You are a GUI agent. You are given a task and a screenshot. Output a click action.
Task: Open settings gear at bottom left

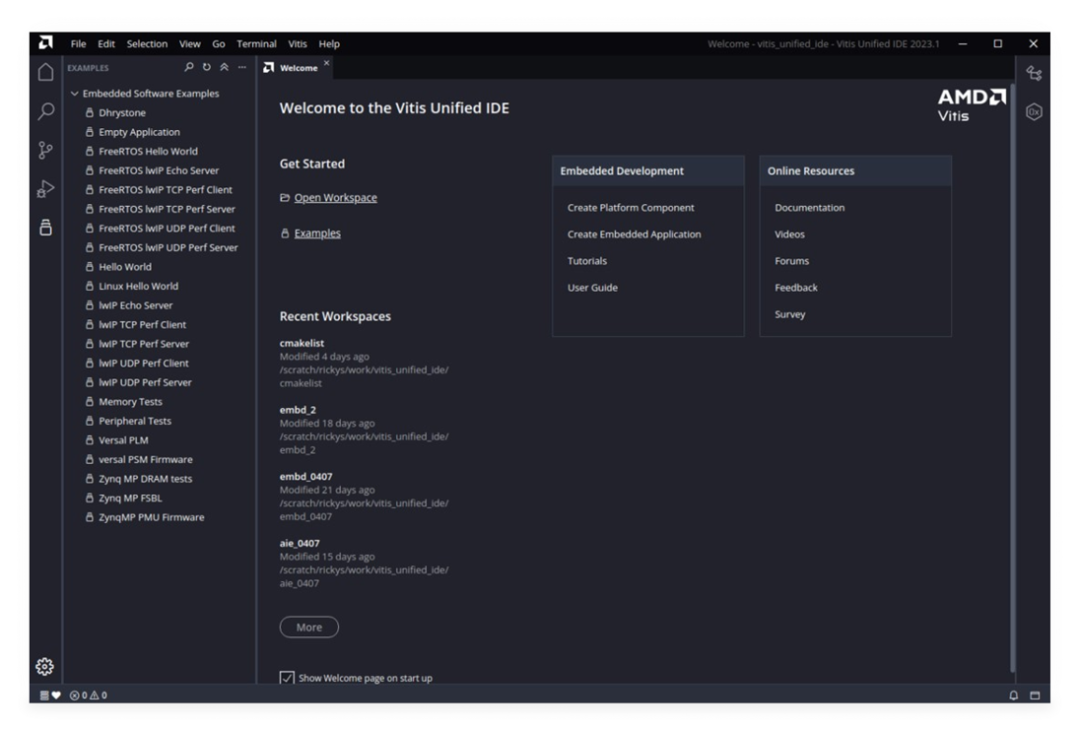45,666
